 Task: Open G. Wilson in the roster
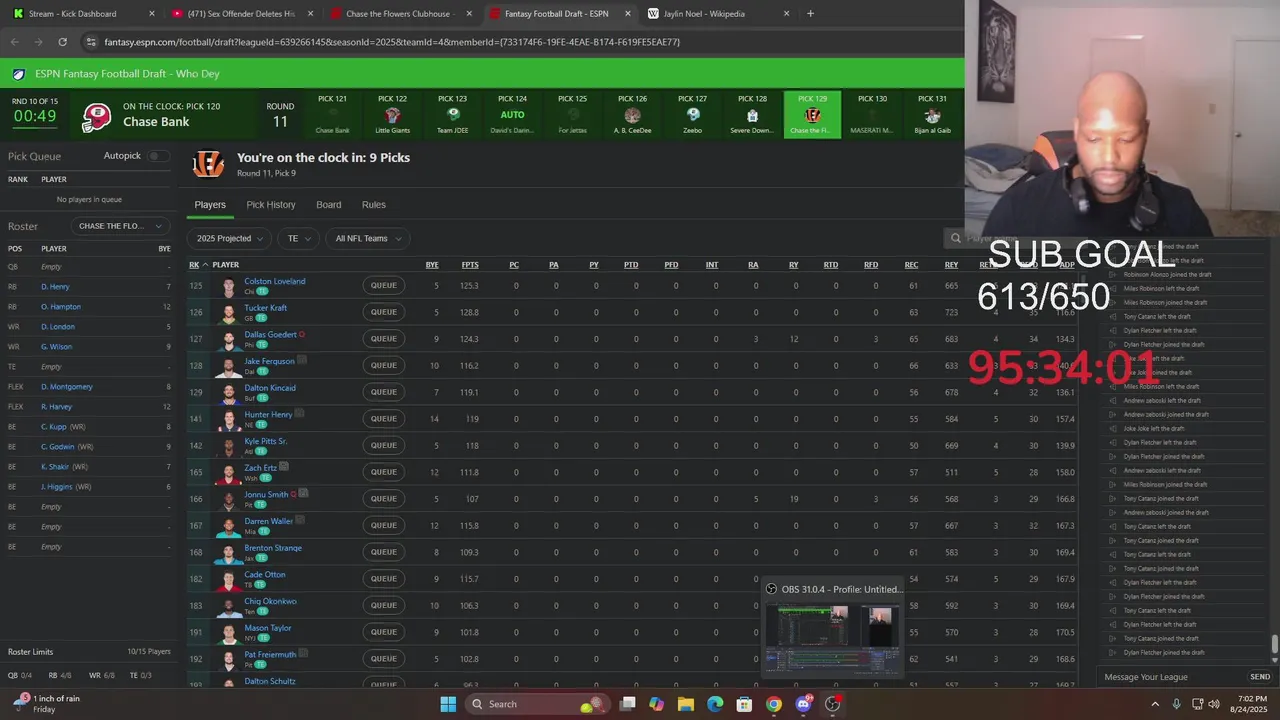[x=56, y=347]
